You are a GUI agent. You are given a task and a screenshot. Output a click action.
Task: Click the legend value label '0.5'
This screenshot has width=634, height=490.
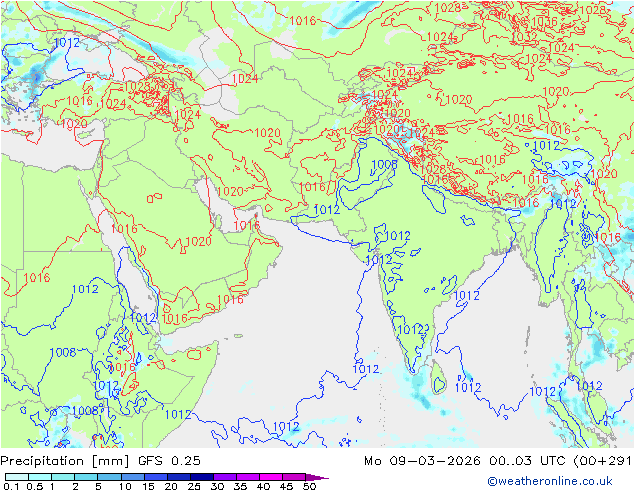point(34,486)
